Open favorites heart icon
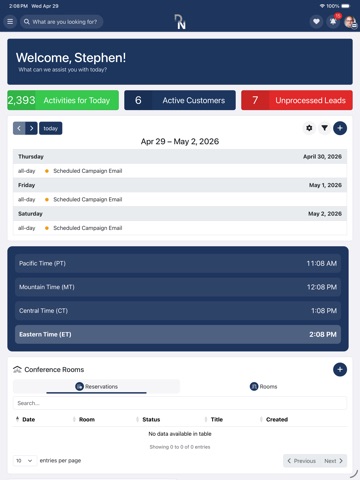The height and width of the screenshot is (480, 360). coord(316,22)
